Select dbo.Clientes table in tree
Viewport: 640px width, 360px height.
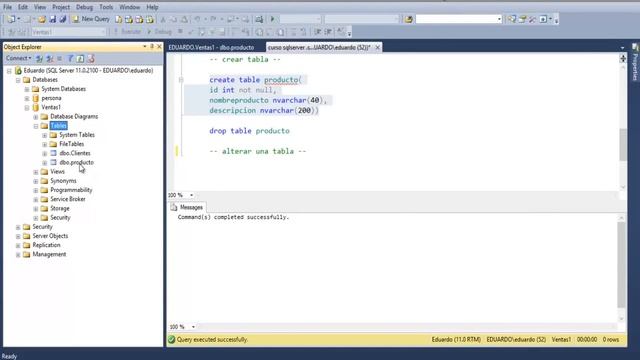[x=75, y=153]
